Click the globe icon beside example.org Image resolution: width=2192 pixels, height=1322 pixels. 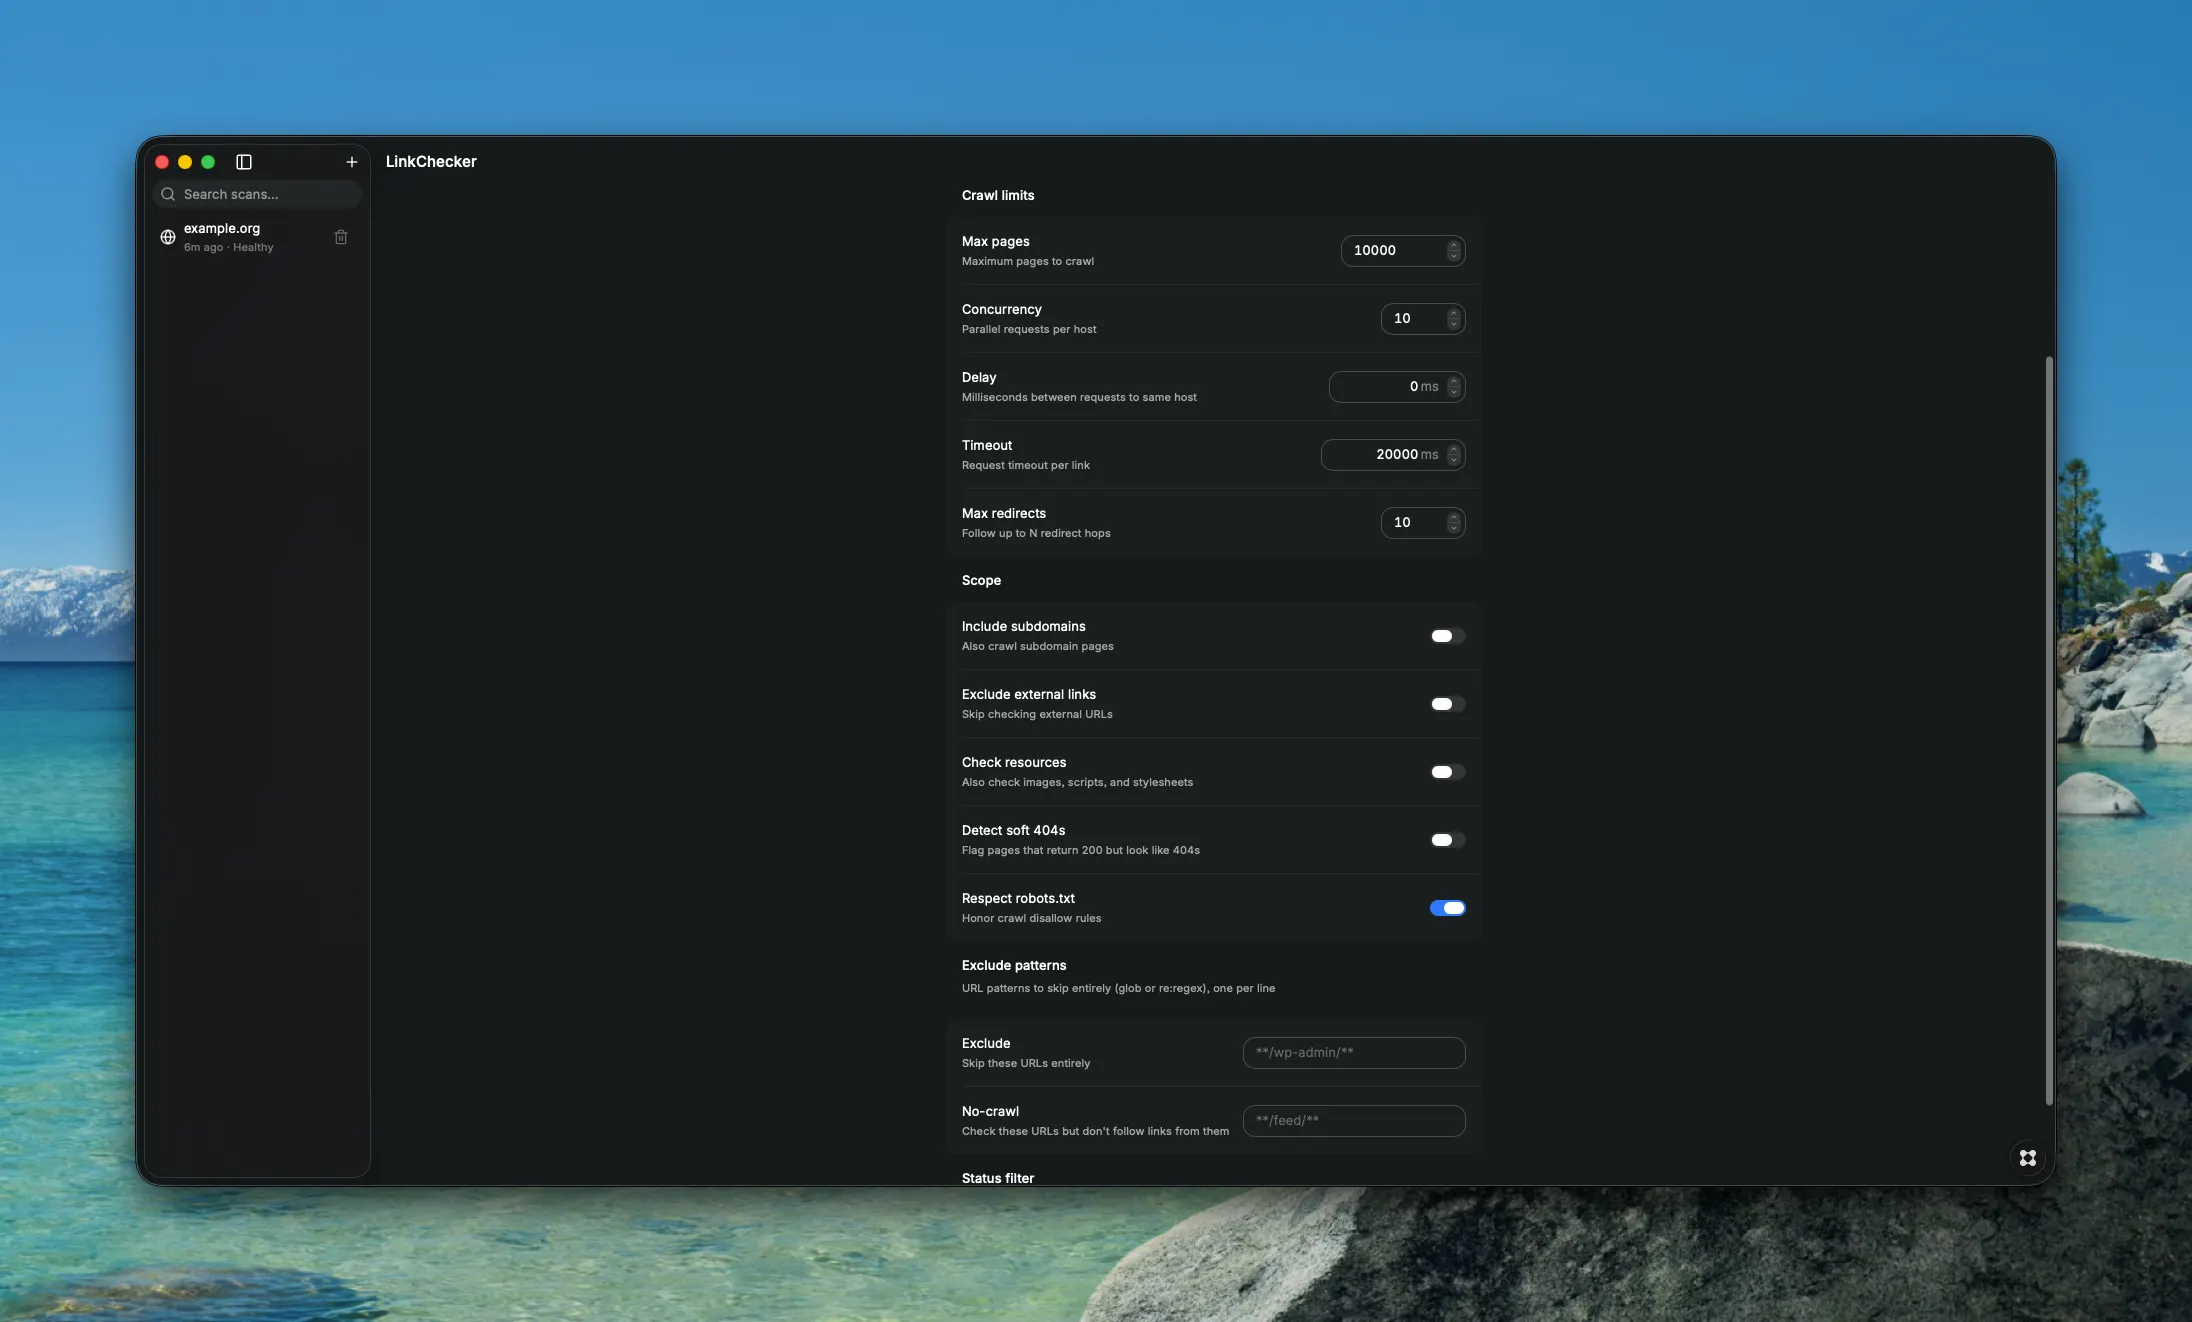pyautogui.click(x=168, y=237)
